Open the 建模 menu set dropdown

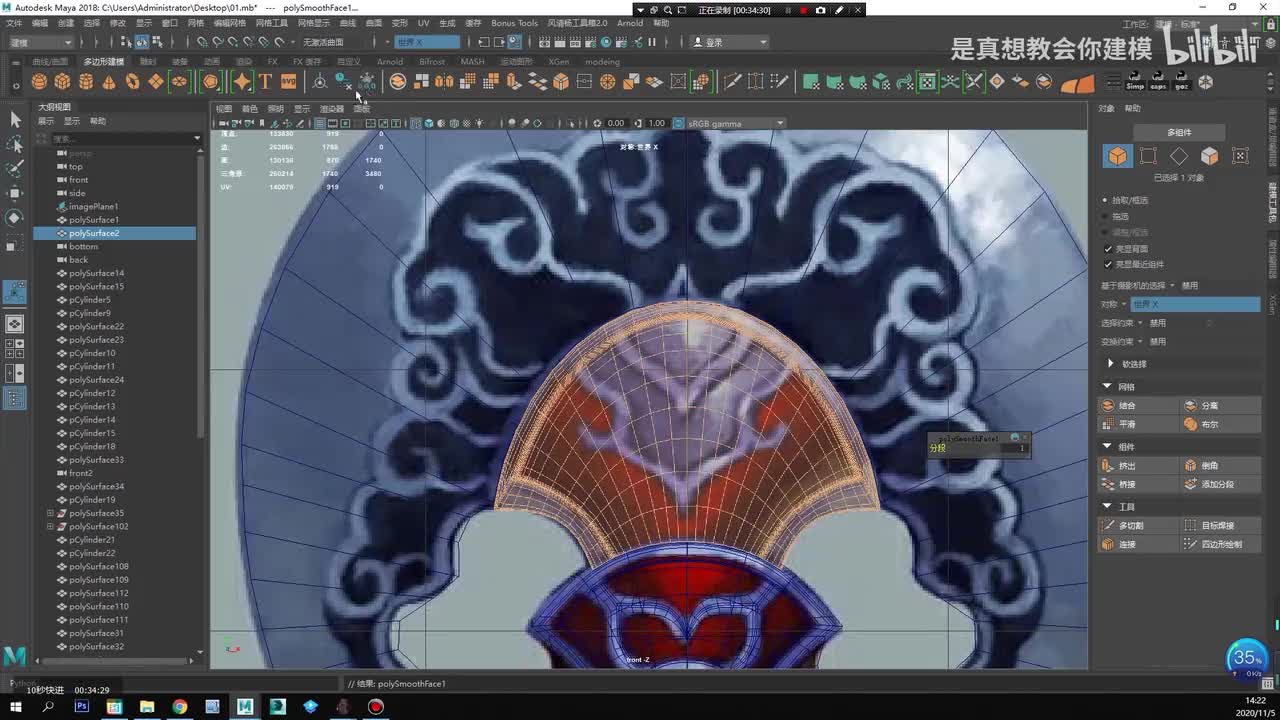[x=40, y=42]
